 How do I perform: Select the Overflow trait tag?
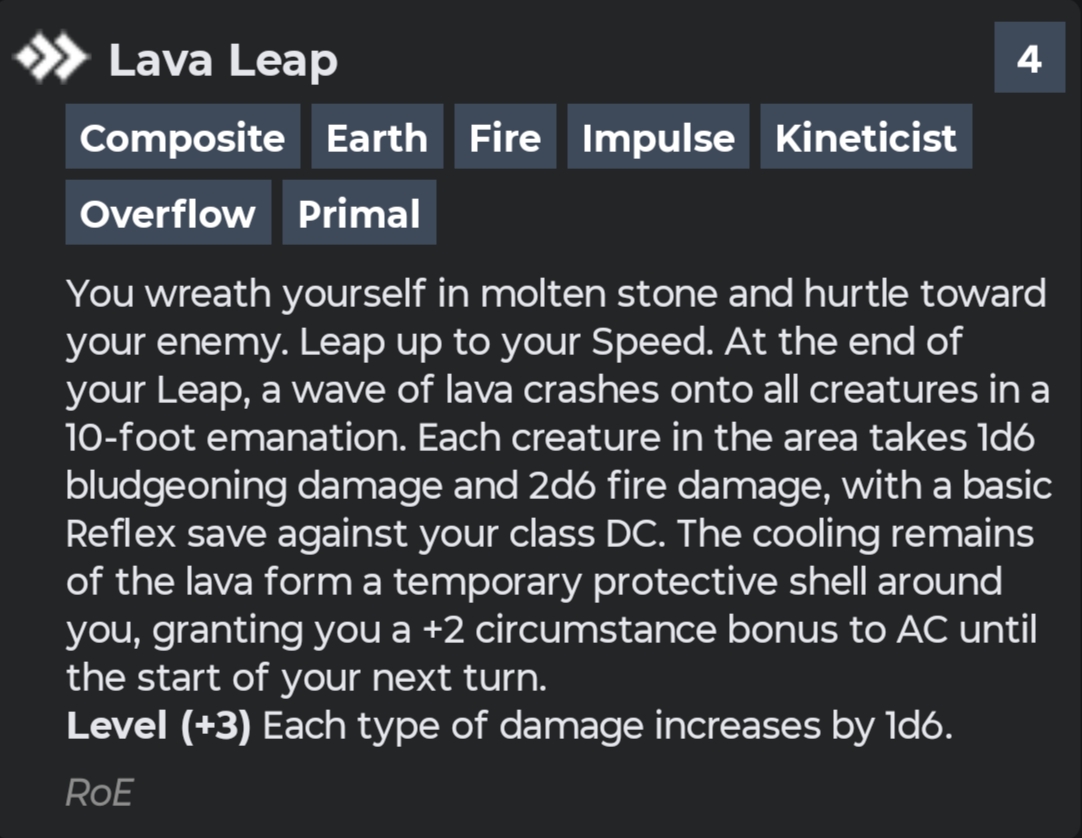(168, 213)
